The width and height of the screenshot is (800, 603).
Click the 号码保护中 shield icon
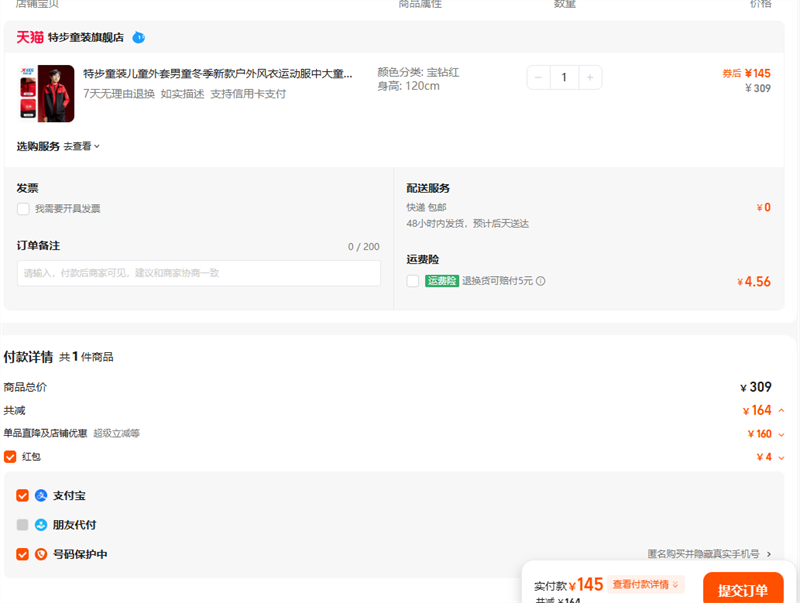point(41,554)
